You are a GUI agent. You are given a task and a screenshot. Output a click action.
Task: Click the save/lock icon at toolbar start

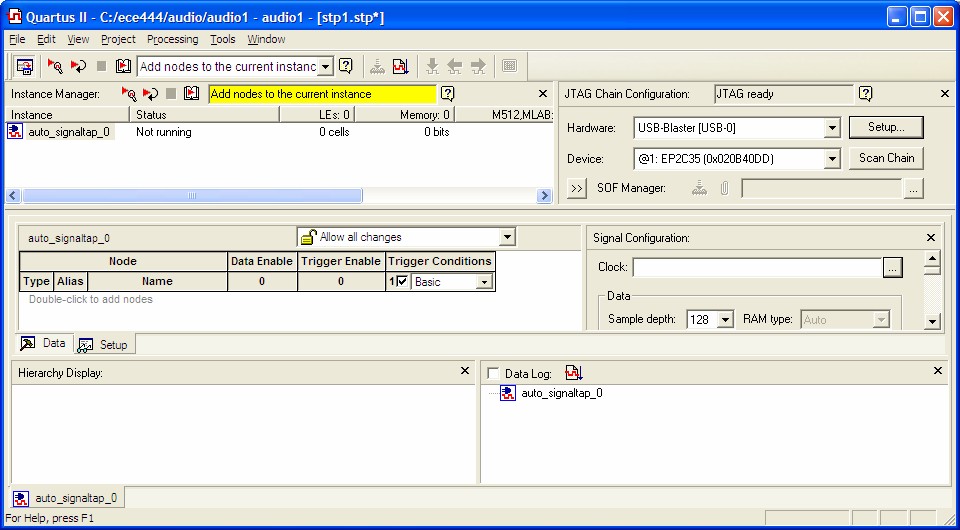[24, 66]
